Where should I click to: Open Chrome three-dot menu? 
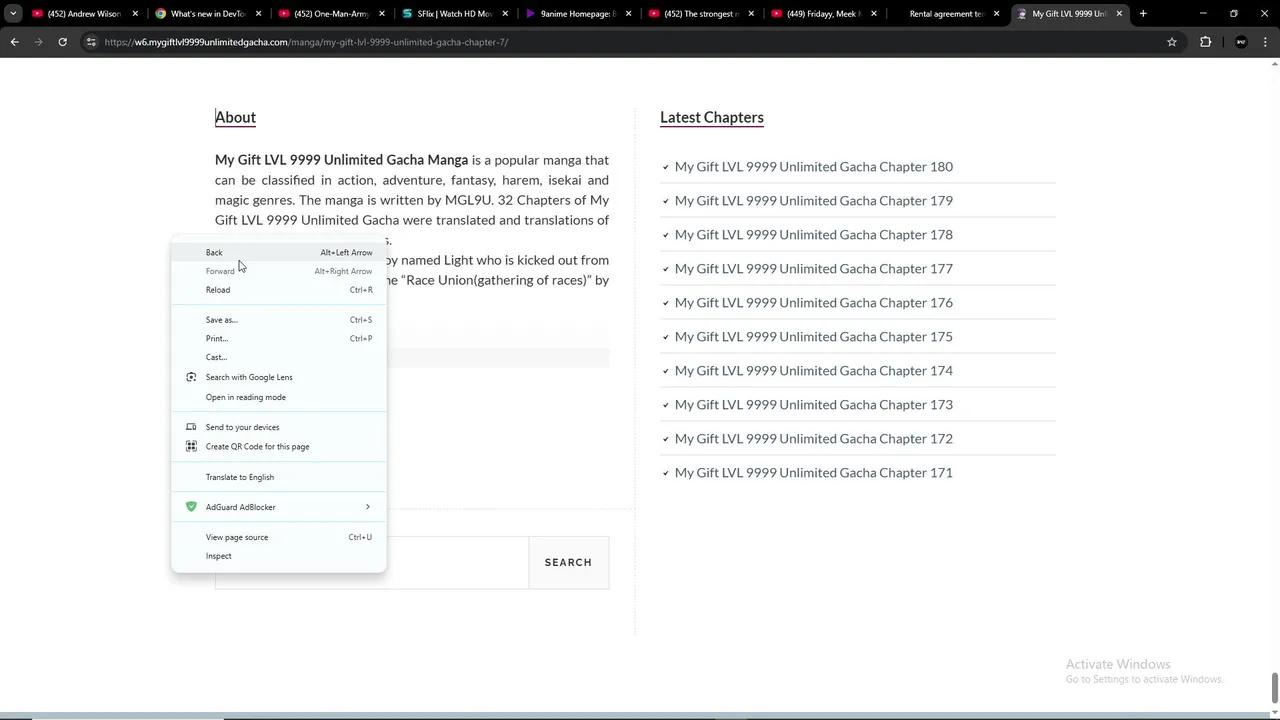(1266, 42)
